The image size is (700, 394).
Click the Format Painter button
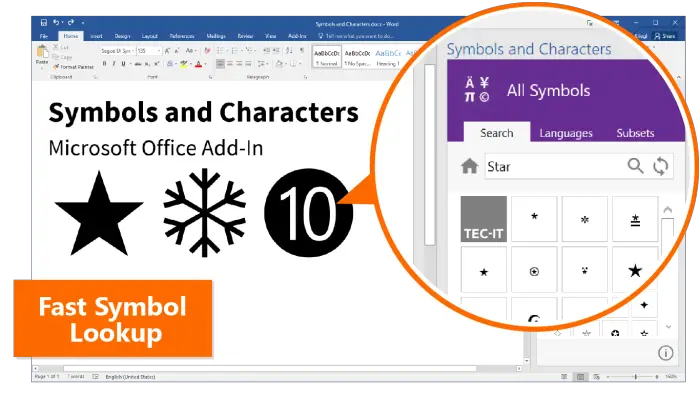[74, 67]
